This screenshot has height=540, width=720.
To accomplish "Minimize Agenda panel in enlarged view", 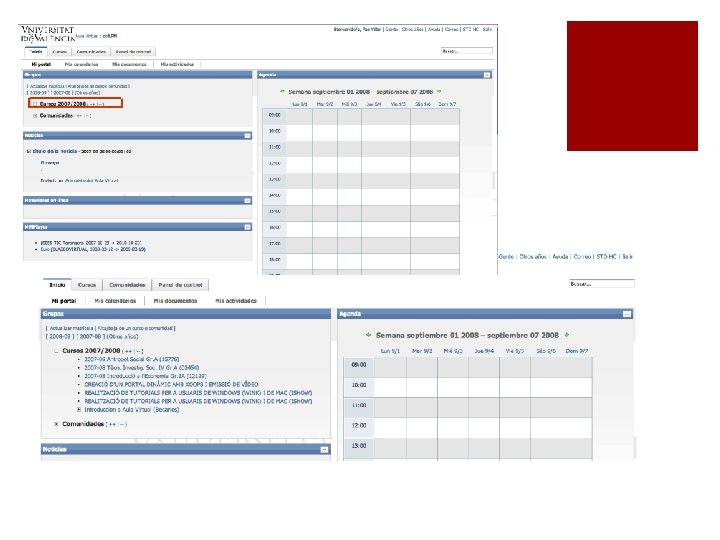I will click(x=627, y=314).
